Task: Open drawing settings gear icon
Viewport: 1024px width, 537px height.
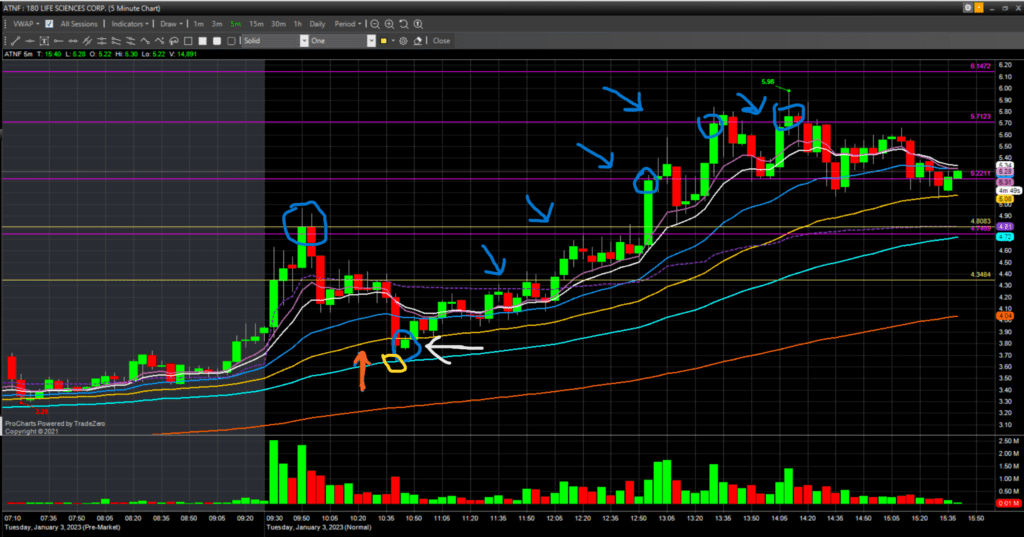Action: coord(404,41)
